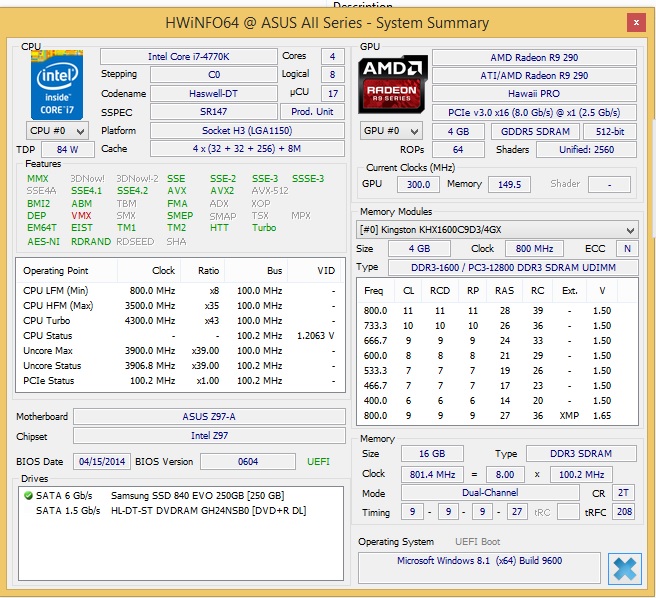Viewport: 656px width, 598px height.
Task: Select the Intel Core i7-4770K name field
Action: (189, 56)
